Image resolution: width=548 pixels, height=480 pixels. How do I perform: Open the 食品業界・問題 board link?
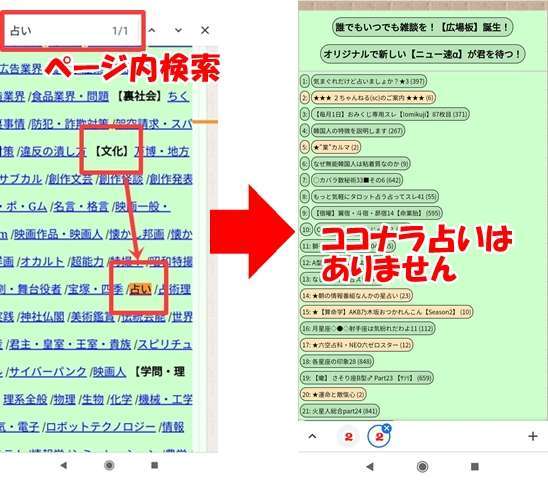70,96
